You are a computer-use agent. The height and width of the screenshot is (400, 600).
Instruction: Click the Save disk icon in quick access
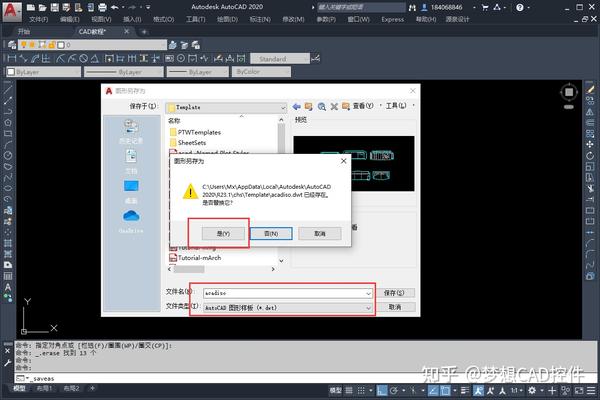pos(54,7)
